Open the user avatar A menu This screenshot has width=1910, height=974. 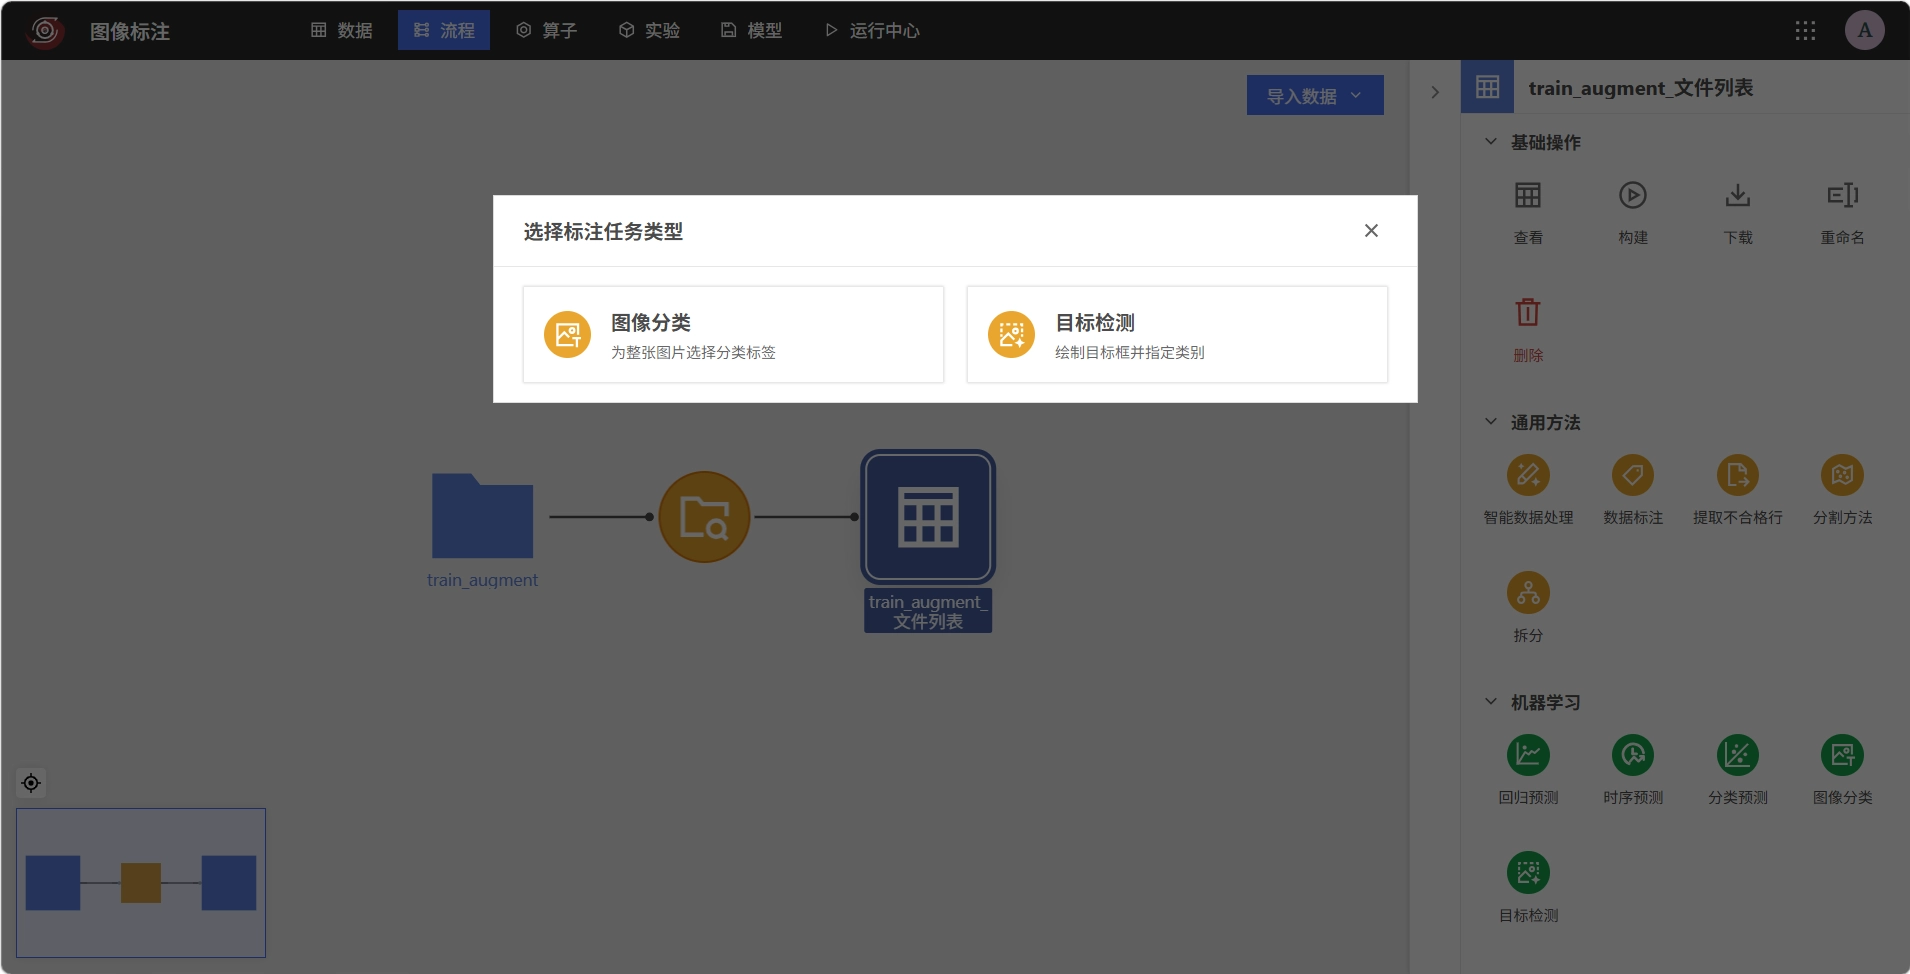click(x=1865, y=30)
